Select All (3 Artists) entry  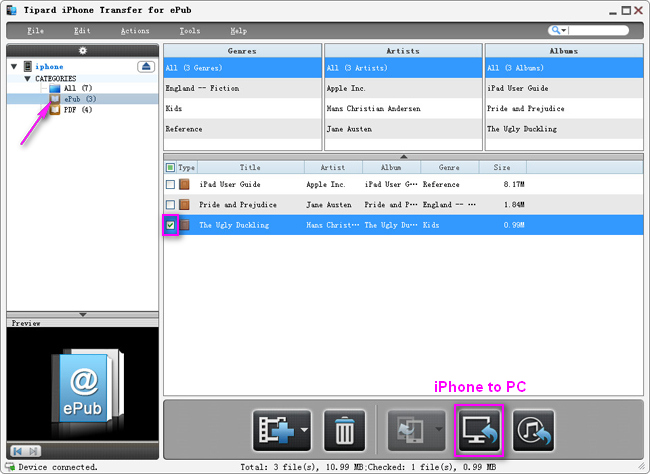(x=403, y=68)
